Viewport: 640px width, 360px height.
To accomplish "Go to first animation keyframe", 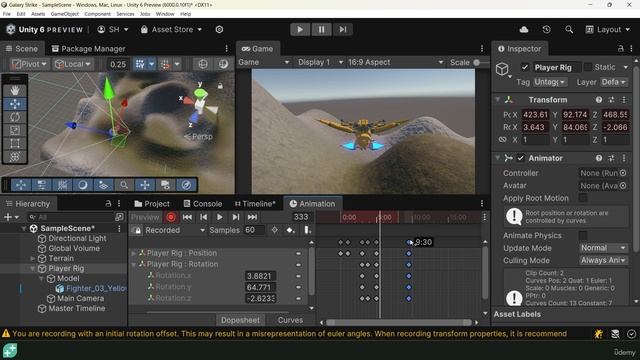I will coord(187,217).
